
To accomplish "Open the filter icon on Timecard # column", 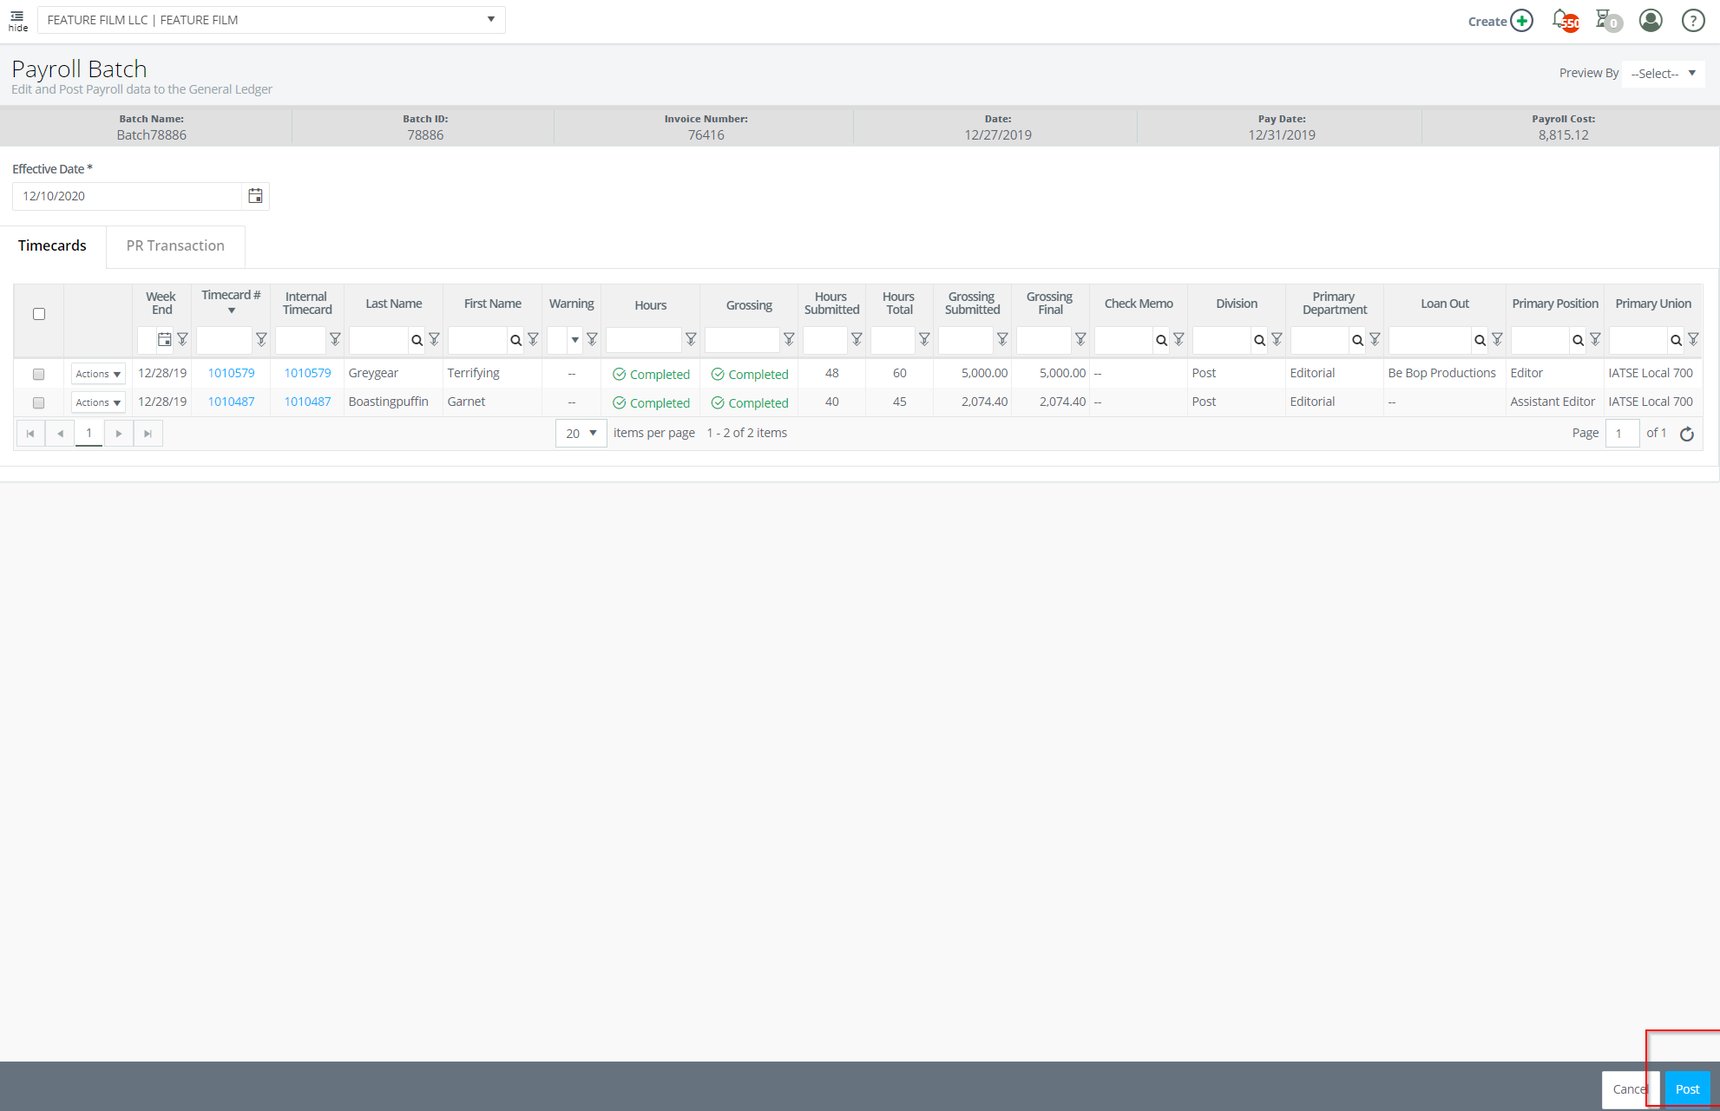I will [262, 340].
